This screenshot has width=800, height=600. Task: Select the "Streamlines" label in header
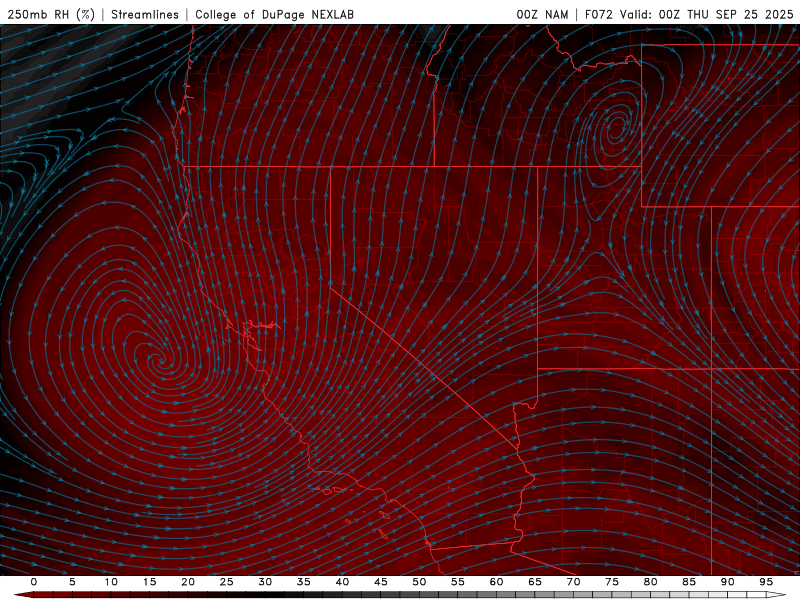pyautogui.click(x=145, y=14)
